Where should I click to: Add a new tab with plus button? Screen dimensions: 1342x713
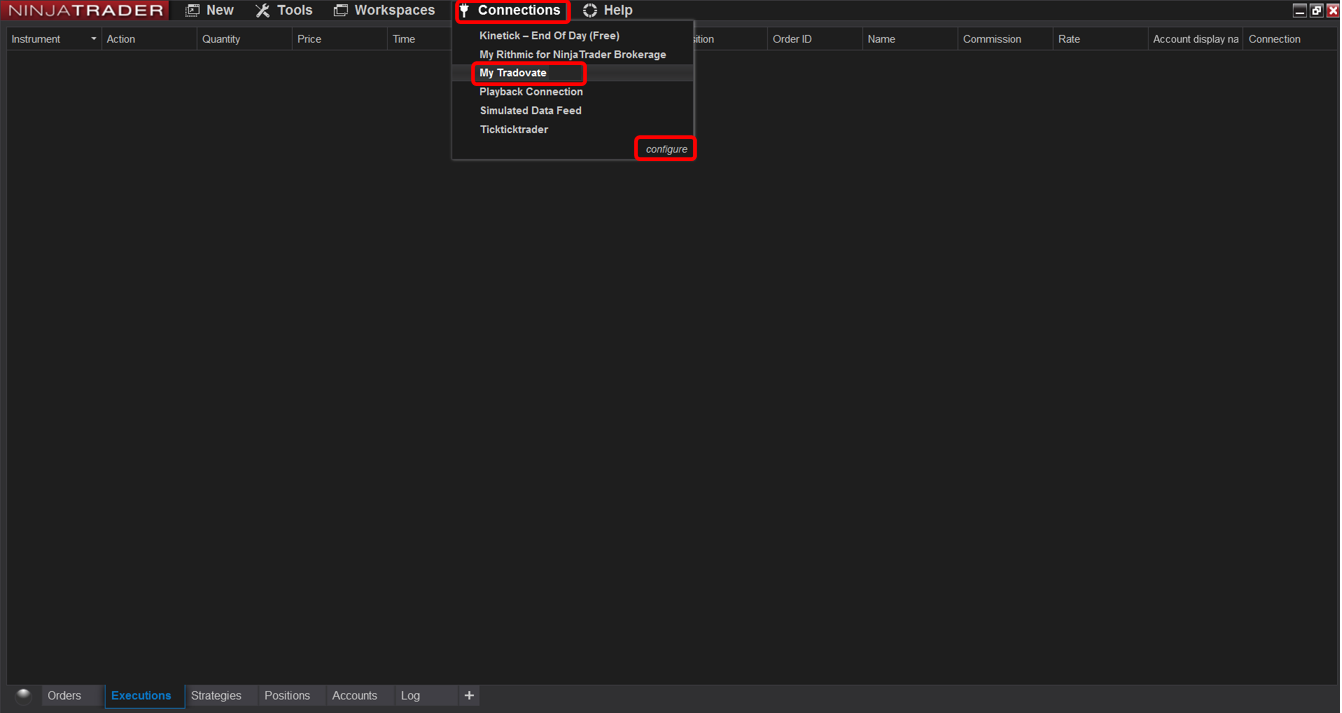coord(469,696)
